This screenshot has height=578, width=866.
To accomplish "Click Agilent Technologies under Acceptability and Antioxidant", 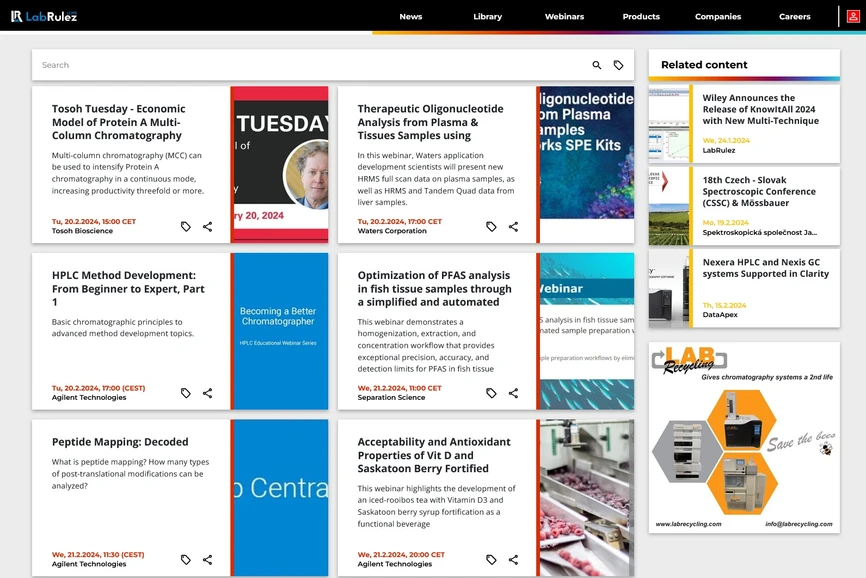I will (394, 564).
